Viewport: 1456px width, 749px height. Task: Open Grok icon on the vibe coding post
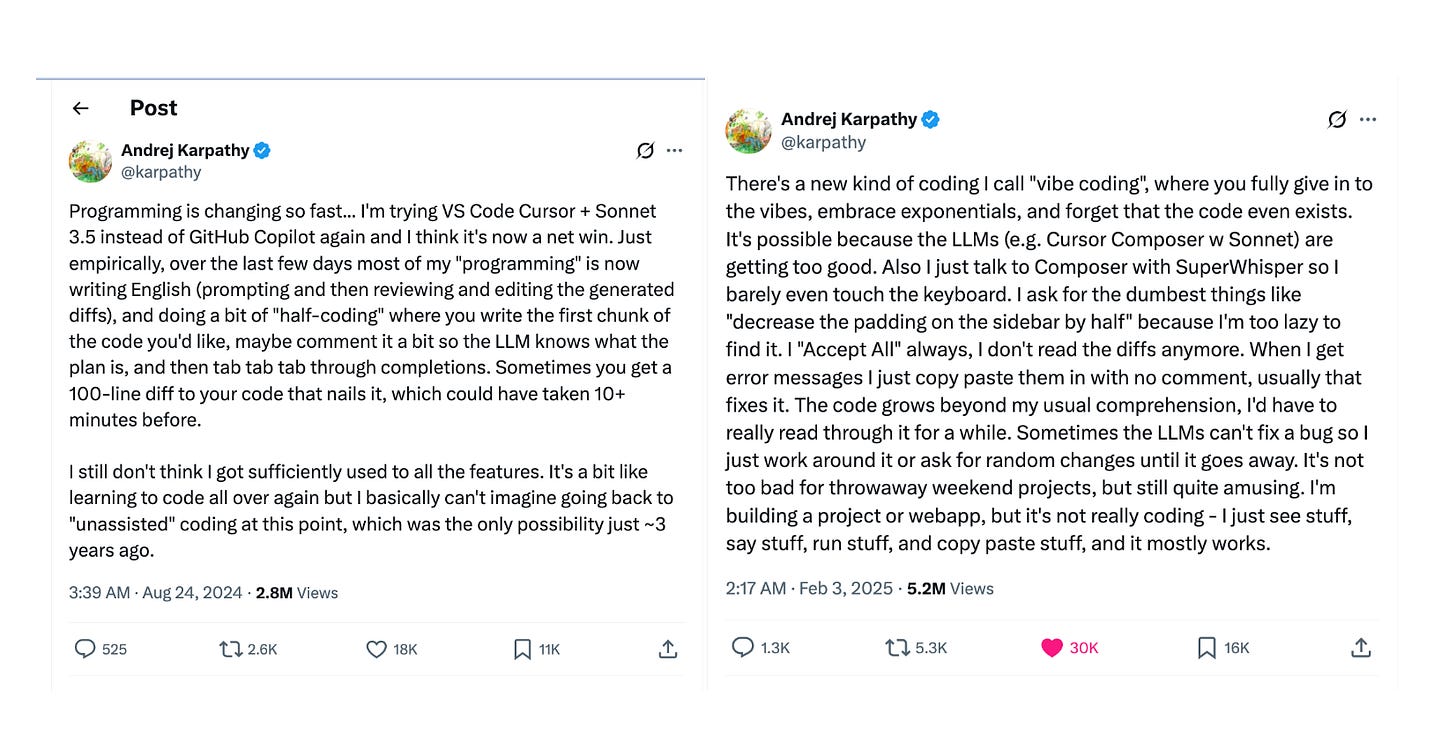click(1337, 120)
